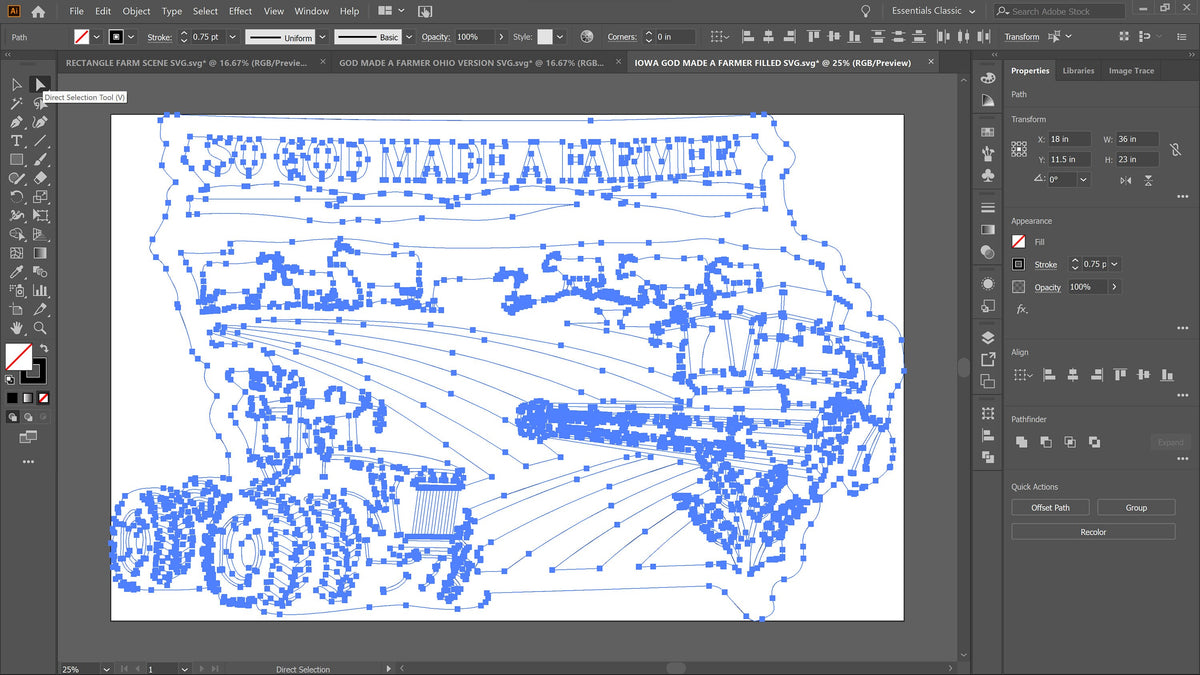Click the Home icon in top bar
The height and width of the screenshot is (675, 1200).
tap(38, 12)
